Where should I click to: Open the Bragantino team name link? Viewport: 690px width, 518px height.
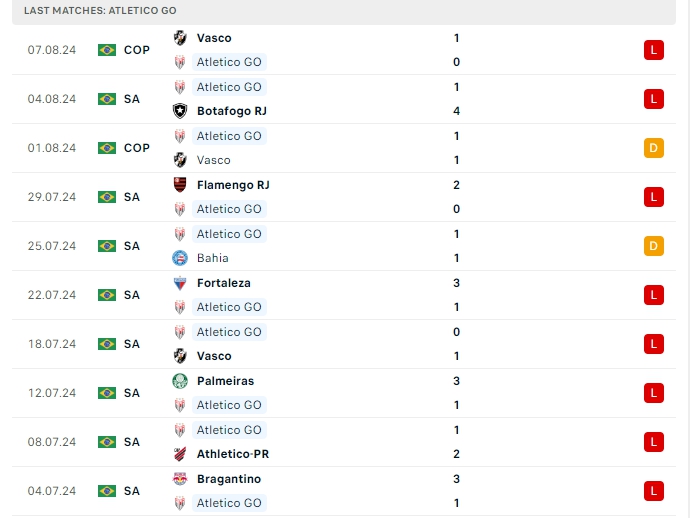(229, 479)
